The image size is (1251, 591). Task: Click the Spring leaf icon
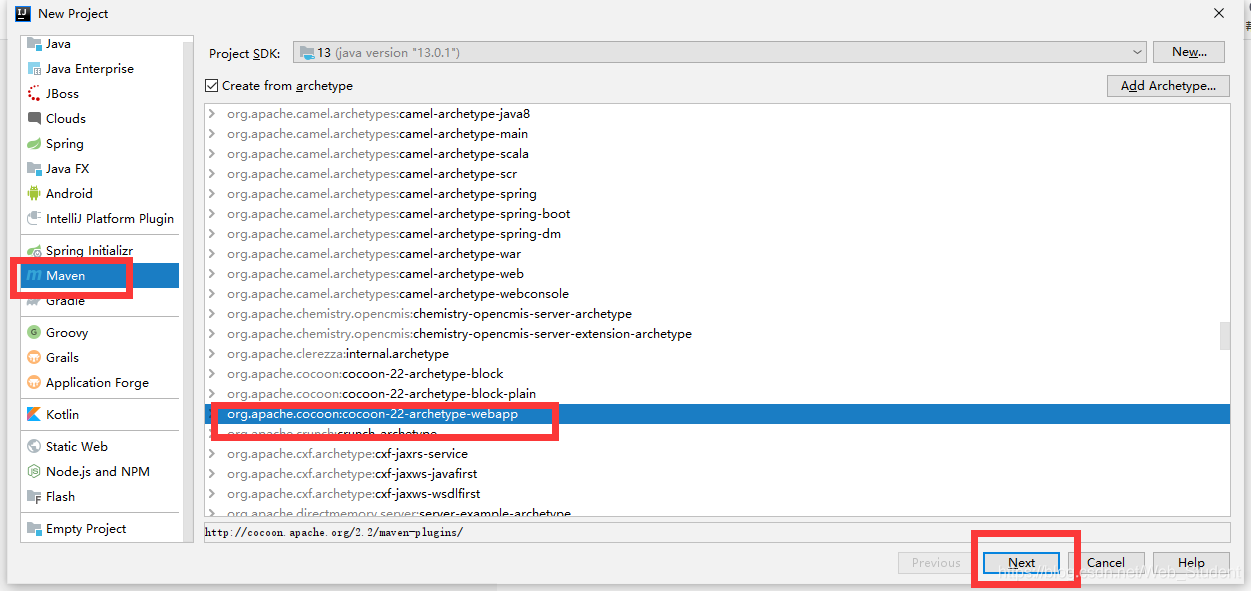34,144
